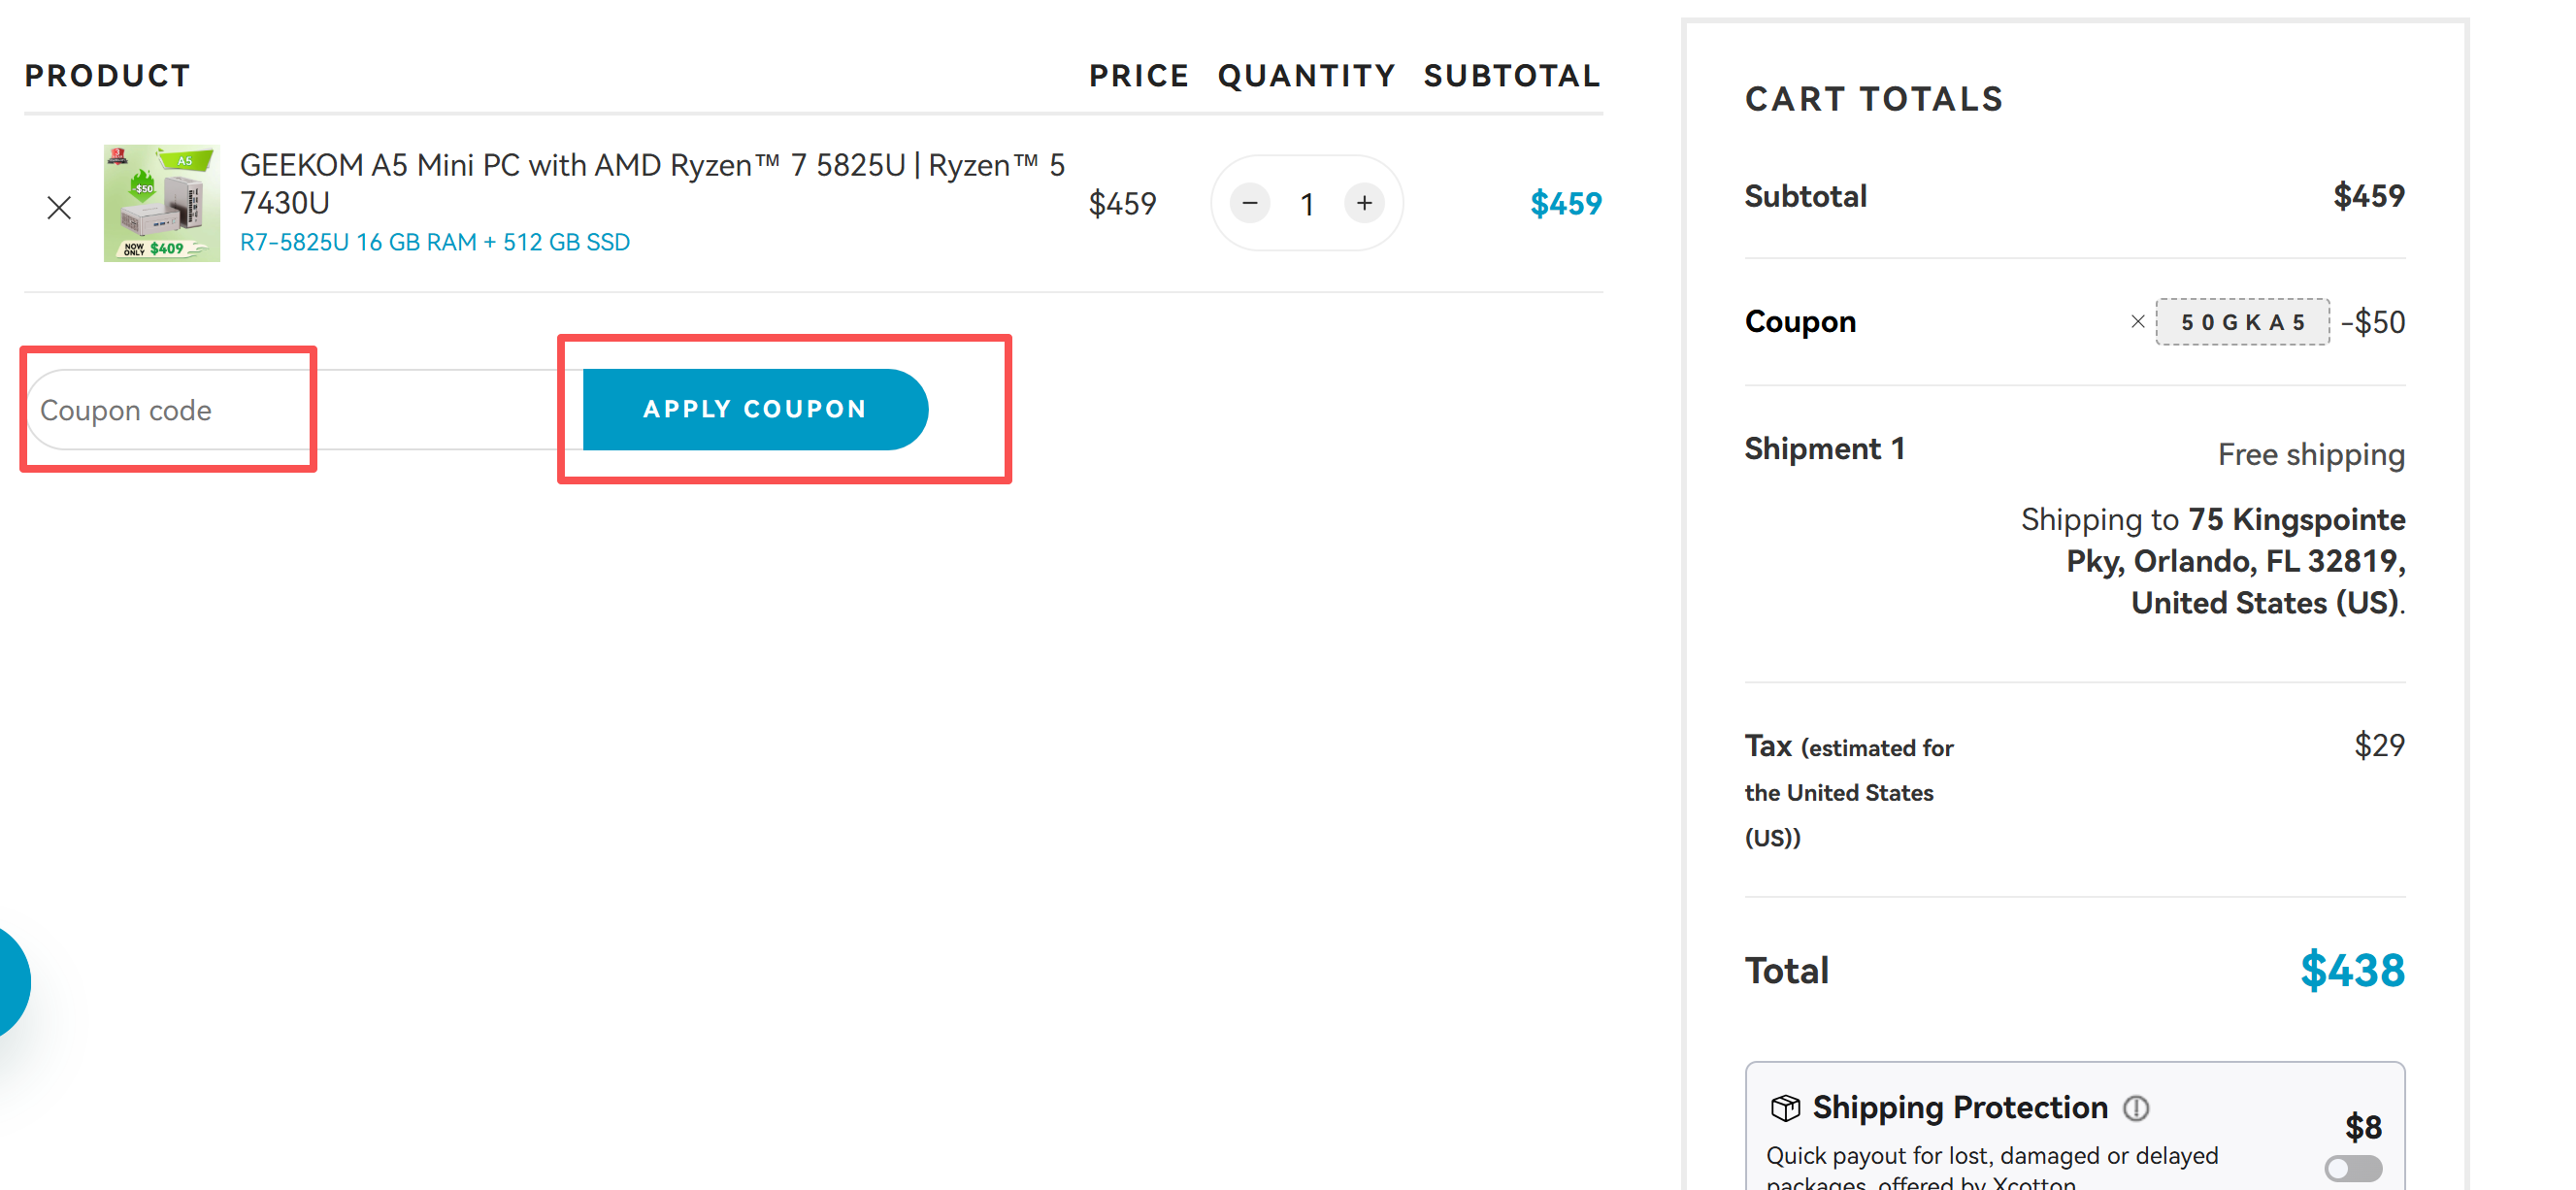2576x1190 pixels.
Task: Click the Shipping Protection info icon
Action: [x=2135, y=1108]
